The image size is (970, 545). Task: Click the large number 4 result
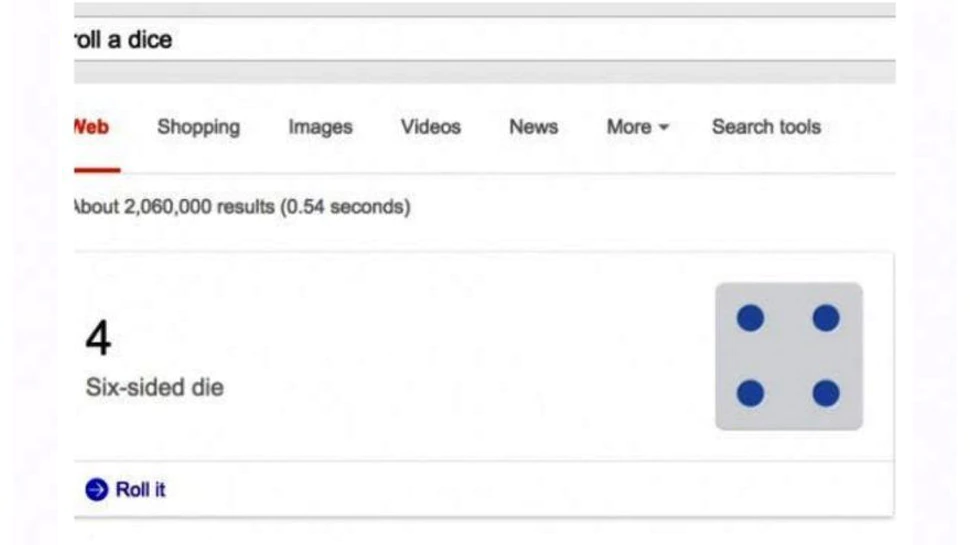point(98,339)
